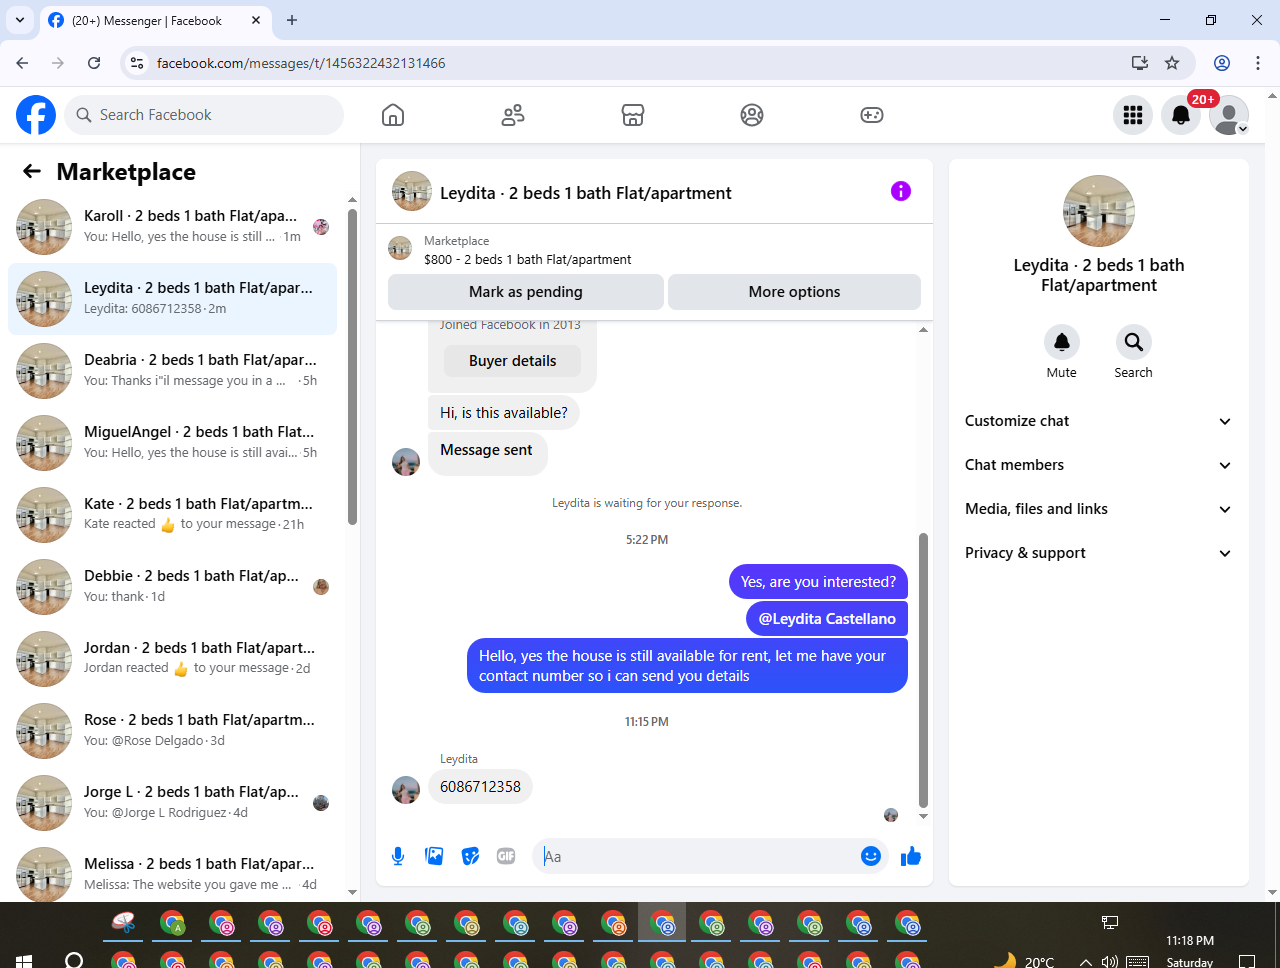Open the Windows taskbar search icon

74,960
